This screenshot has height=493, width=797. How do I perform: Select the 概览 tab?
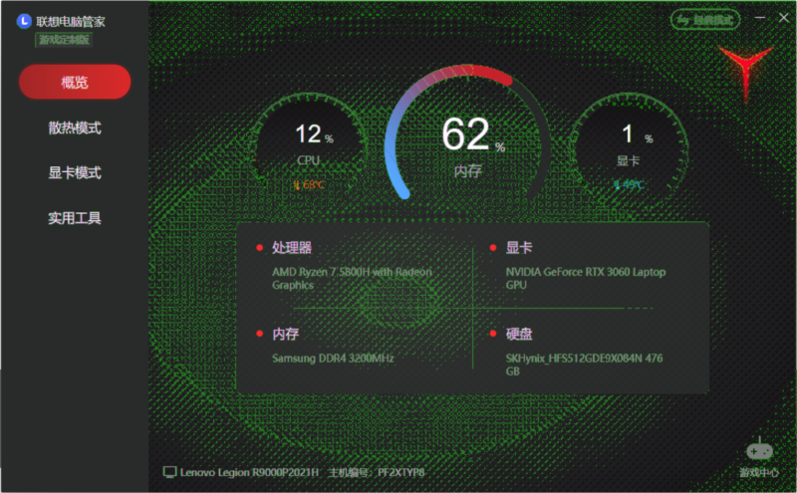pyautogui.click(x=75, y=82)
